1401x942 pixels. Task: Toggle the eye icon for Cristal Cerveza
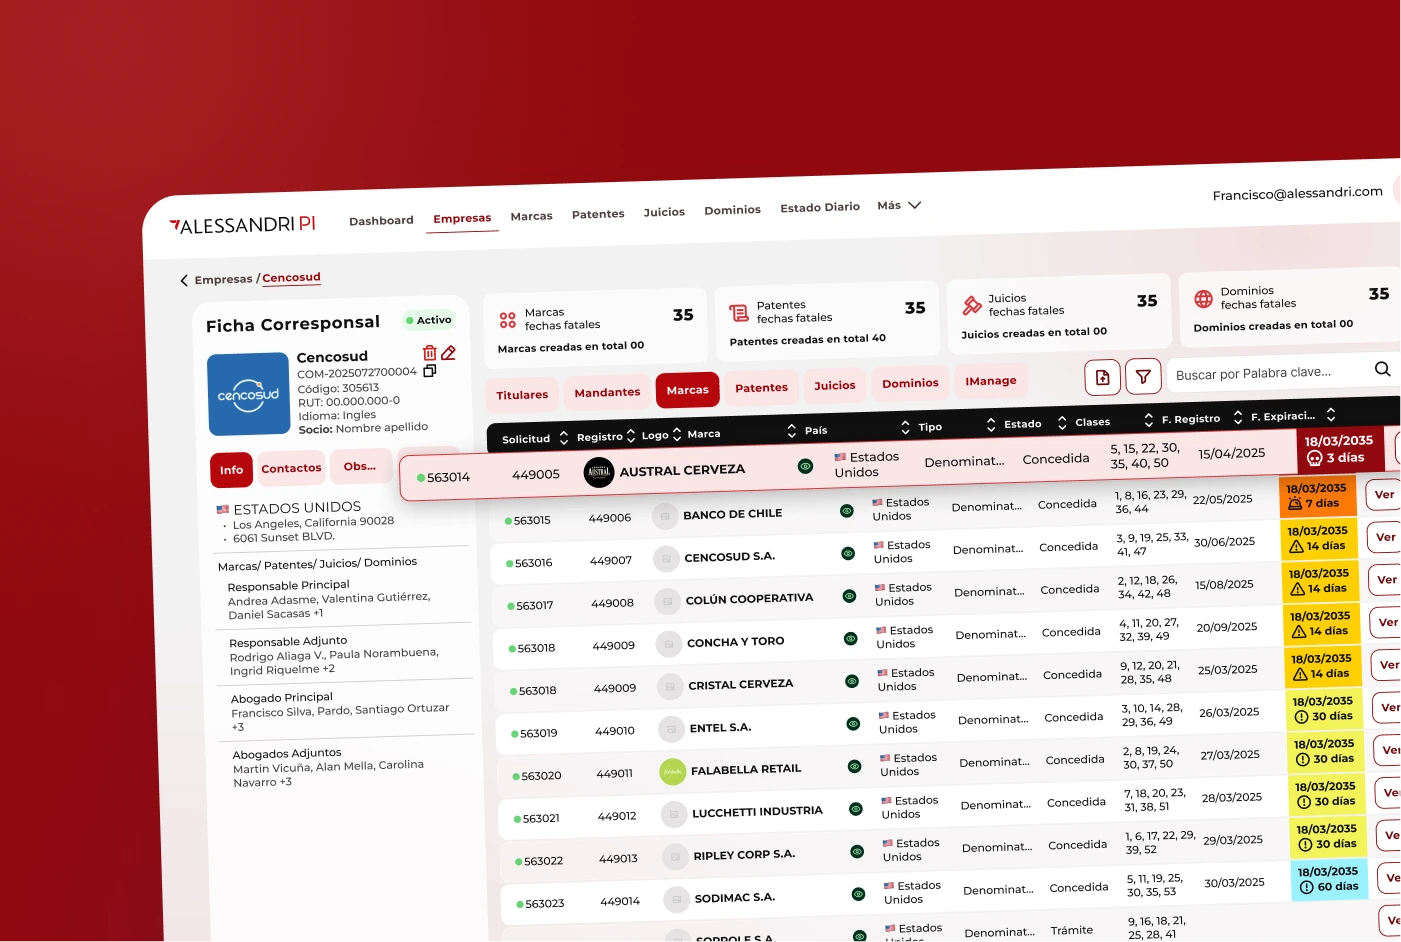tap(852, 681)
